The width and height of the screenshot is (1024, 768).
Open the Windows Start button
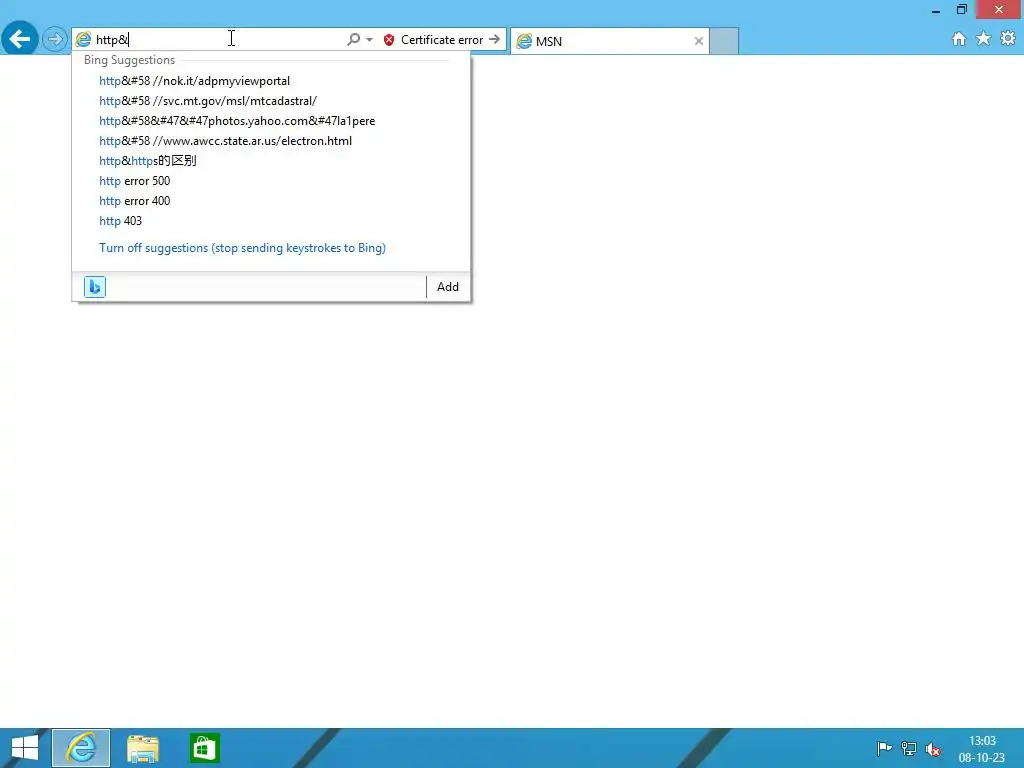pos(25,748)
